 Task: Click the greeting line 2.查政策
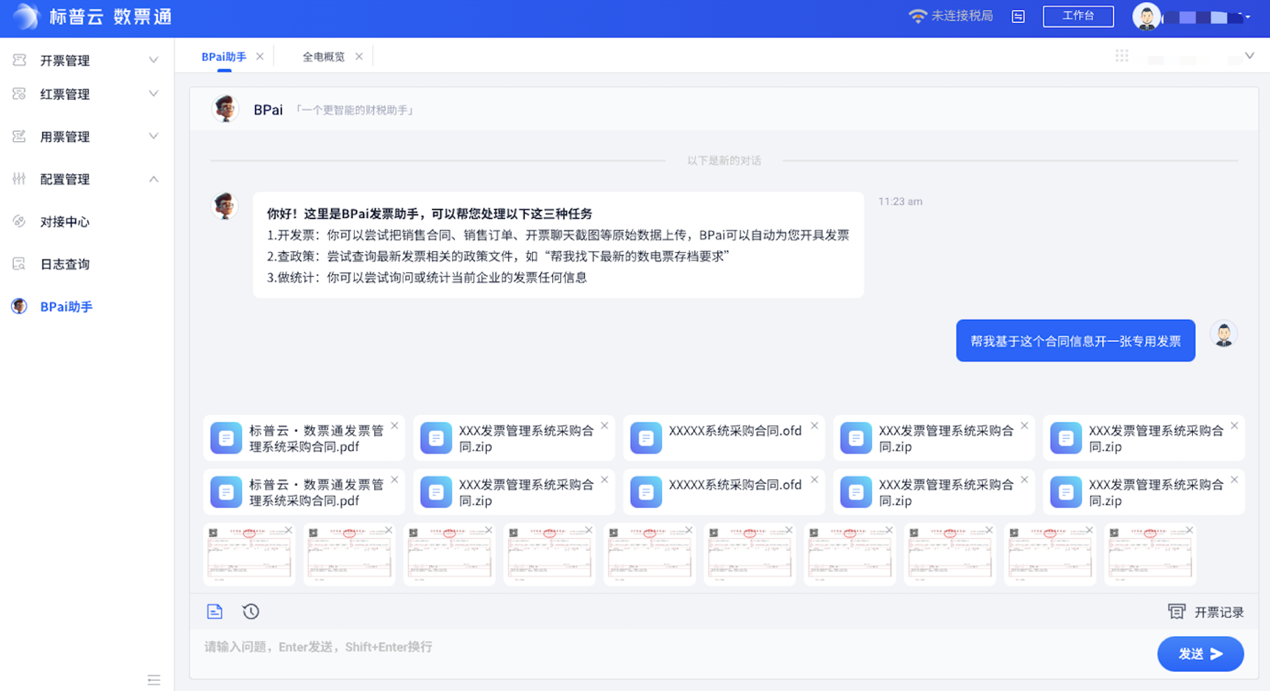pyautogui.click(x=498, y=256)
